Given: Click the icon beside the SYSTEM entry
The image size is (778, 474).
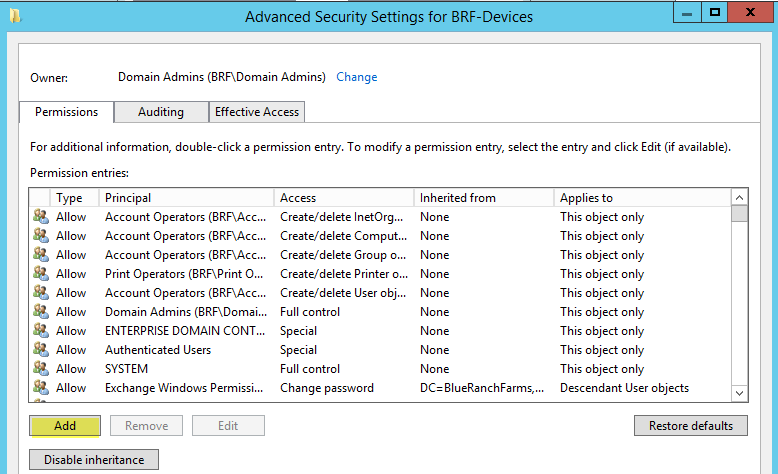Looking at the screenshot, I should tap(40, 369).
